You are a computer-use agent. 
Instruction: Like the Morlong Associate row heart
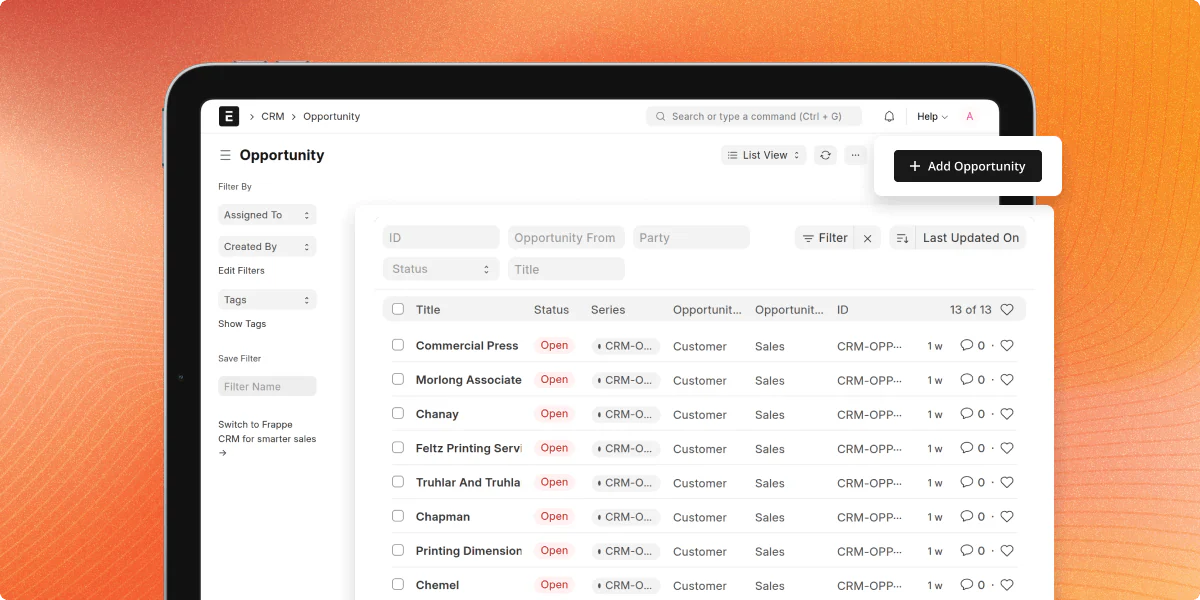tap(1007, 380)
